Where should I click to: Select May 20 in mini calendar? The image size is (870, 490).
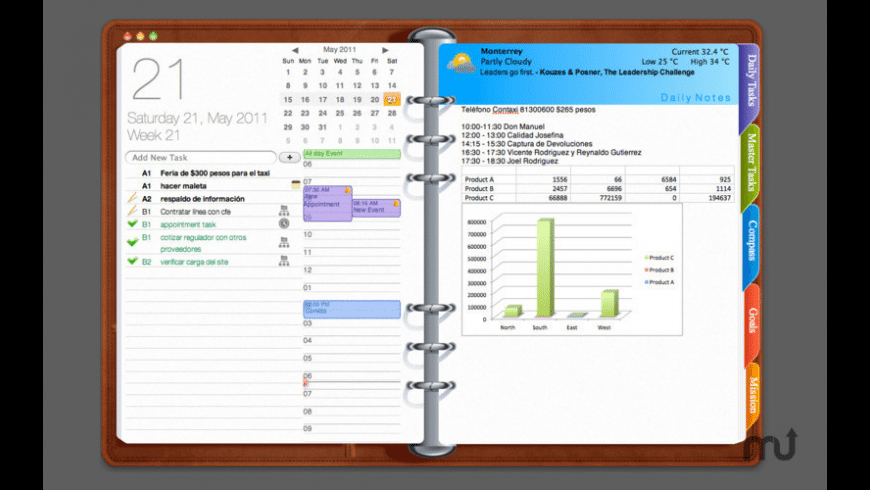(x=375, y=100)
